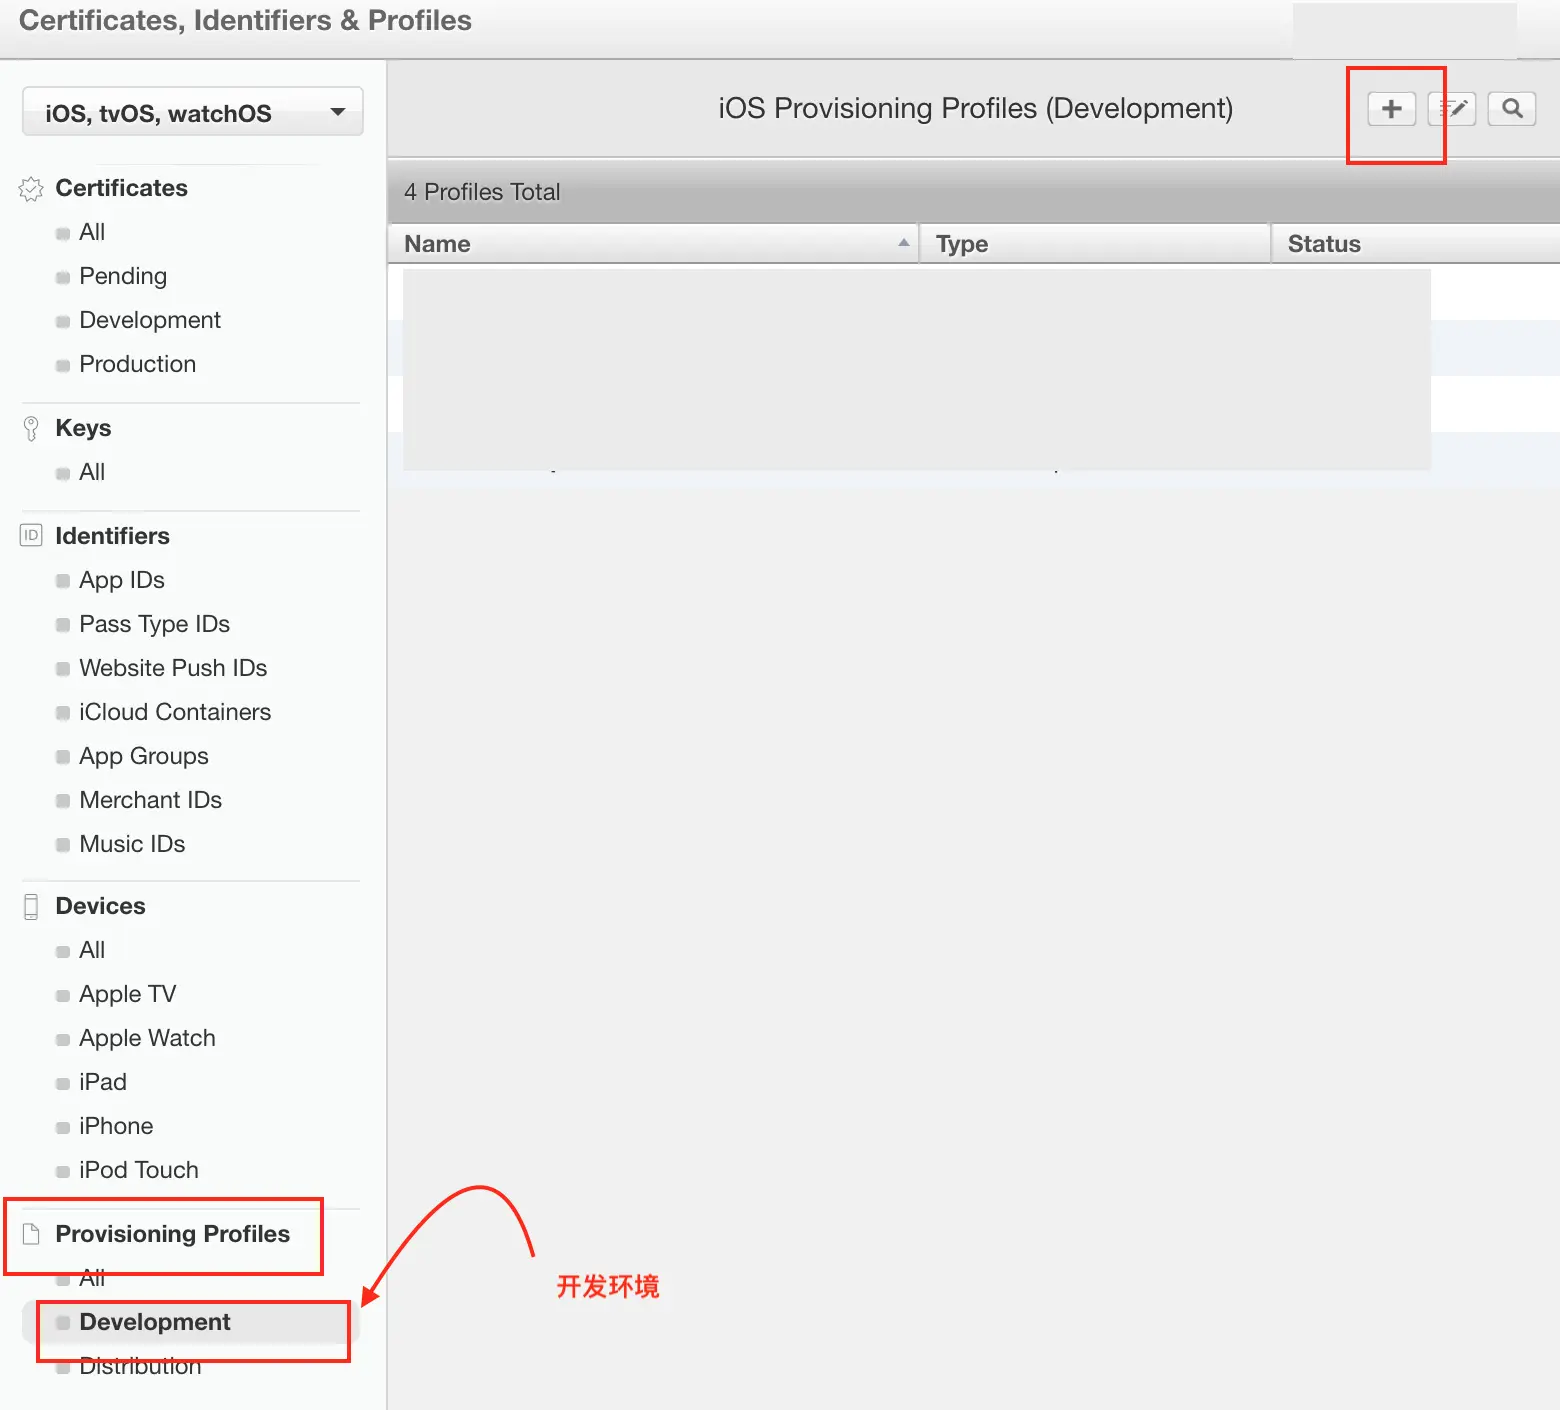Select All under Certificates
The height and width of the screenshot is (1410, 1560).
(x=92, y=232)
